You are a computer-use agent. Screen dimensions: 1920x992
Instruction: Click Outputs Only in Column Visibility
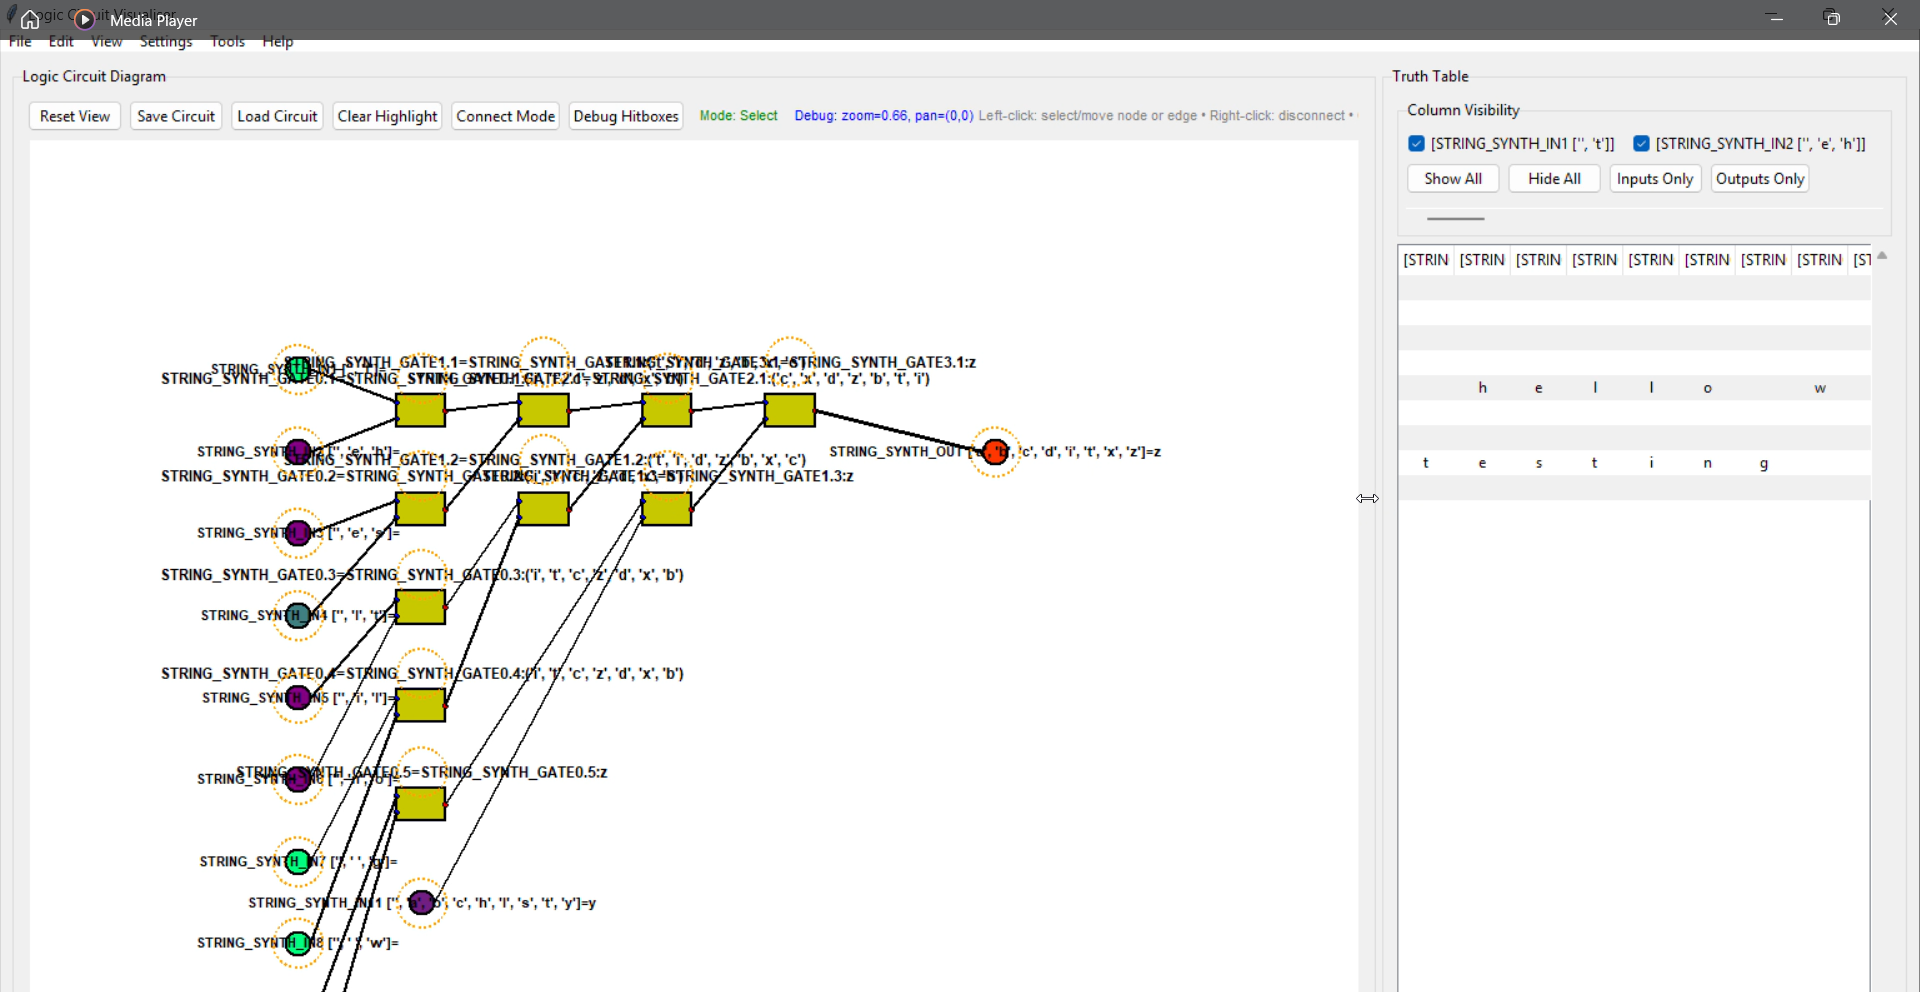click(1759, 179)
